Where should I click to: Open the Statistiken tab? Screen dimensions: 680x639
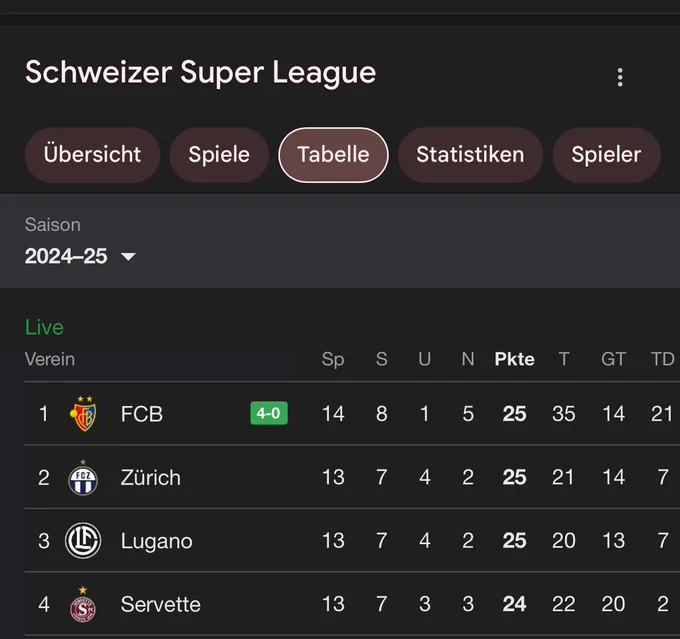click(470, 155)
